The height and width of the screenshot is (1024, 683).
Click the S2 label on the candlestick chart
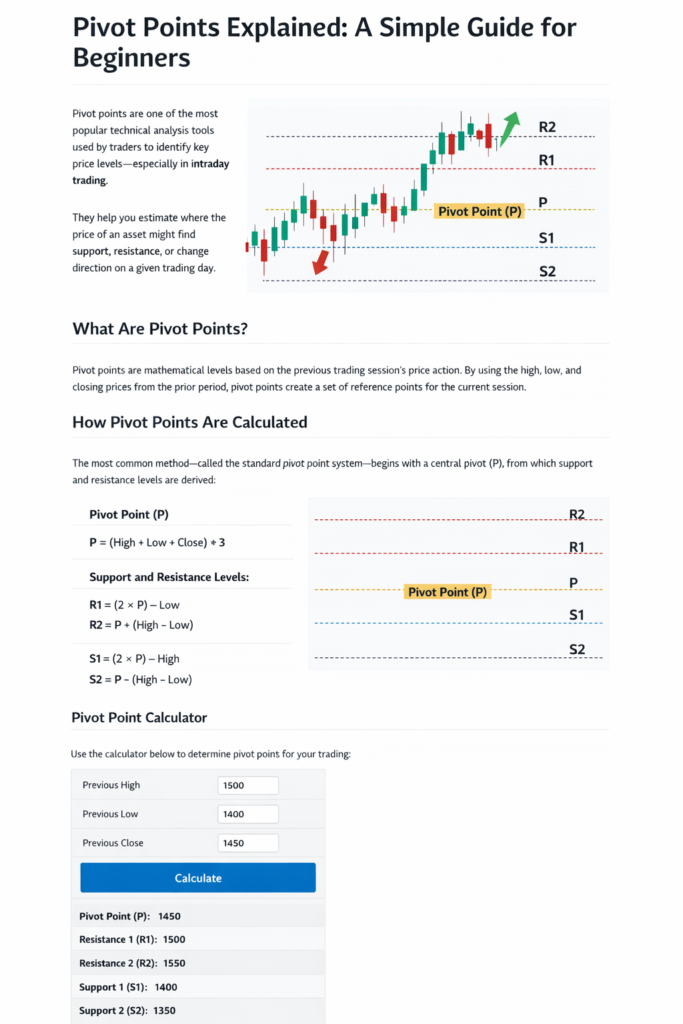pyautogui.click(x=547, y=271)
